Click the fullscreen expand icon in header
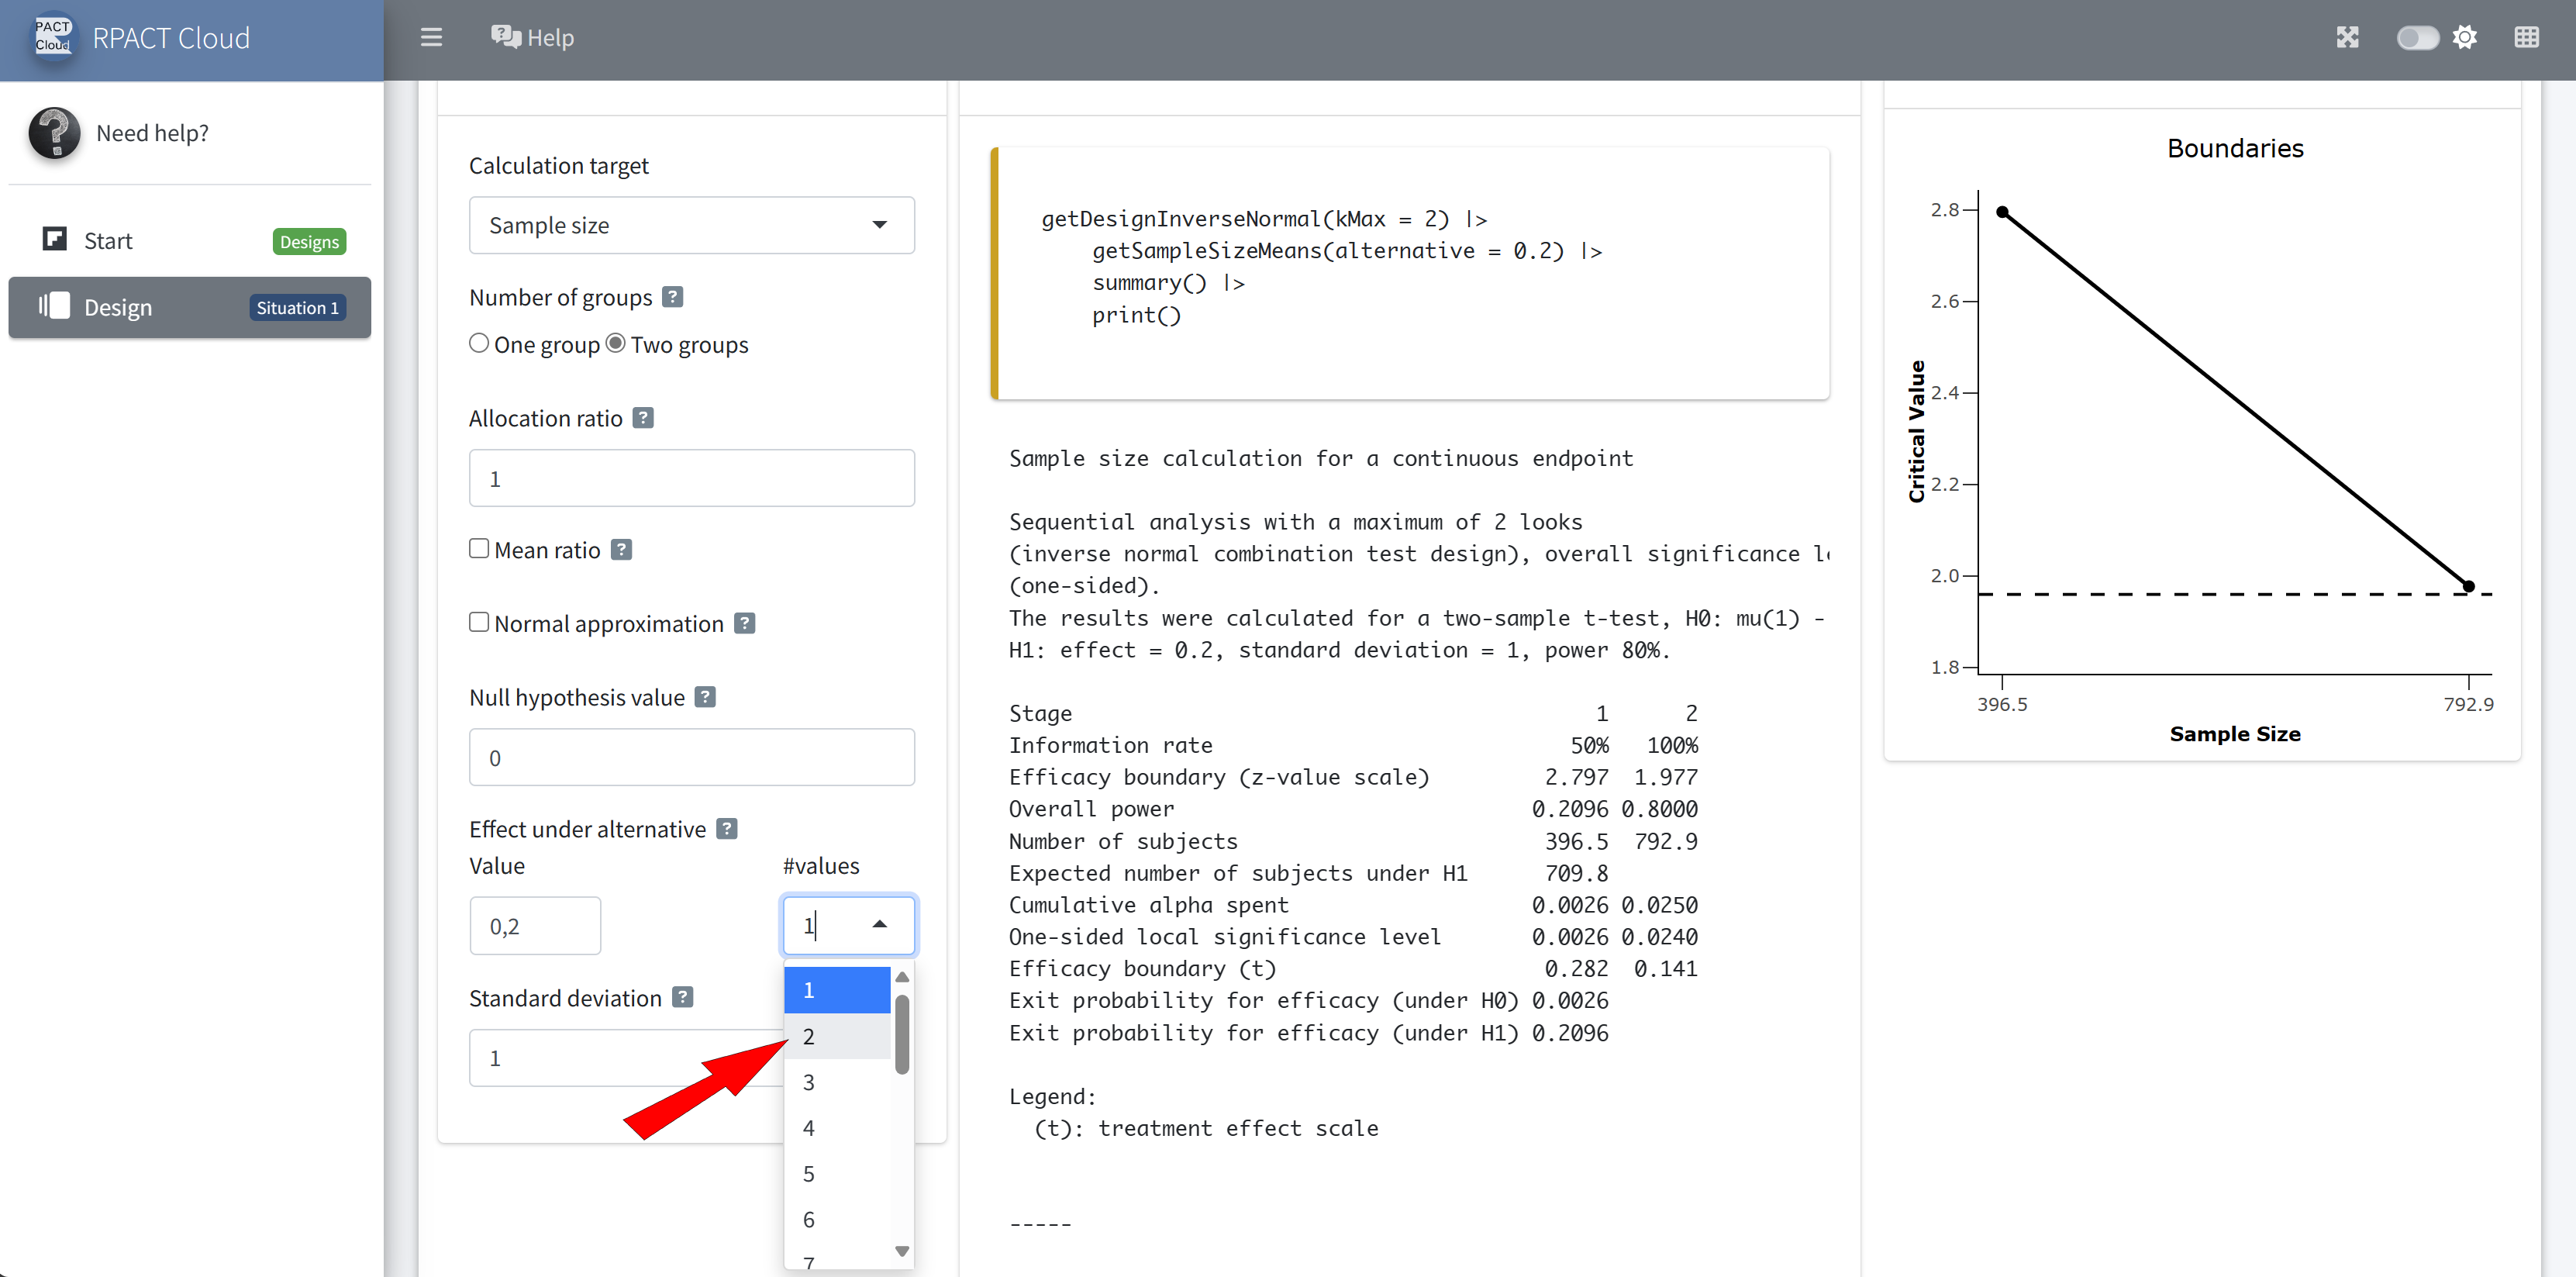Viewport: 2576px width, 1277px height. tap(2347, 38)
